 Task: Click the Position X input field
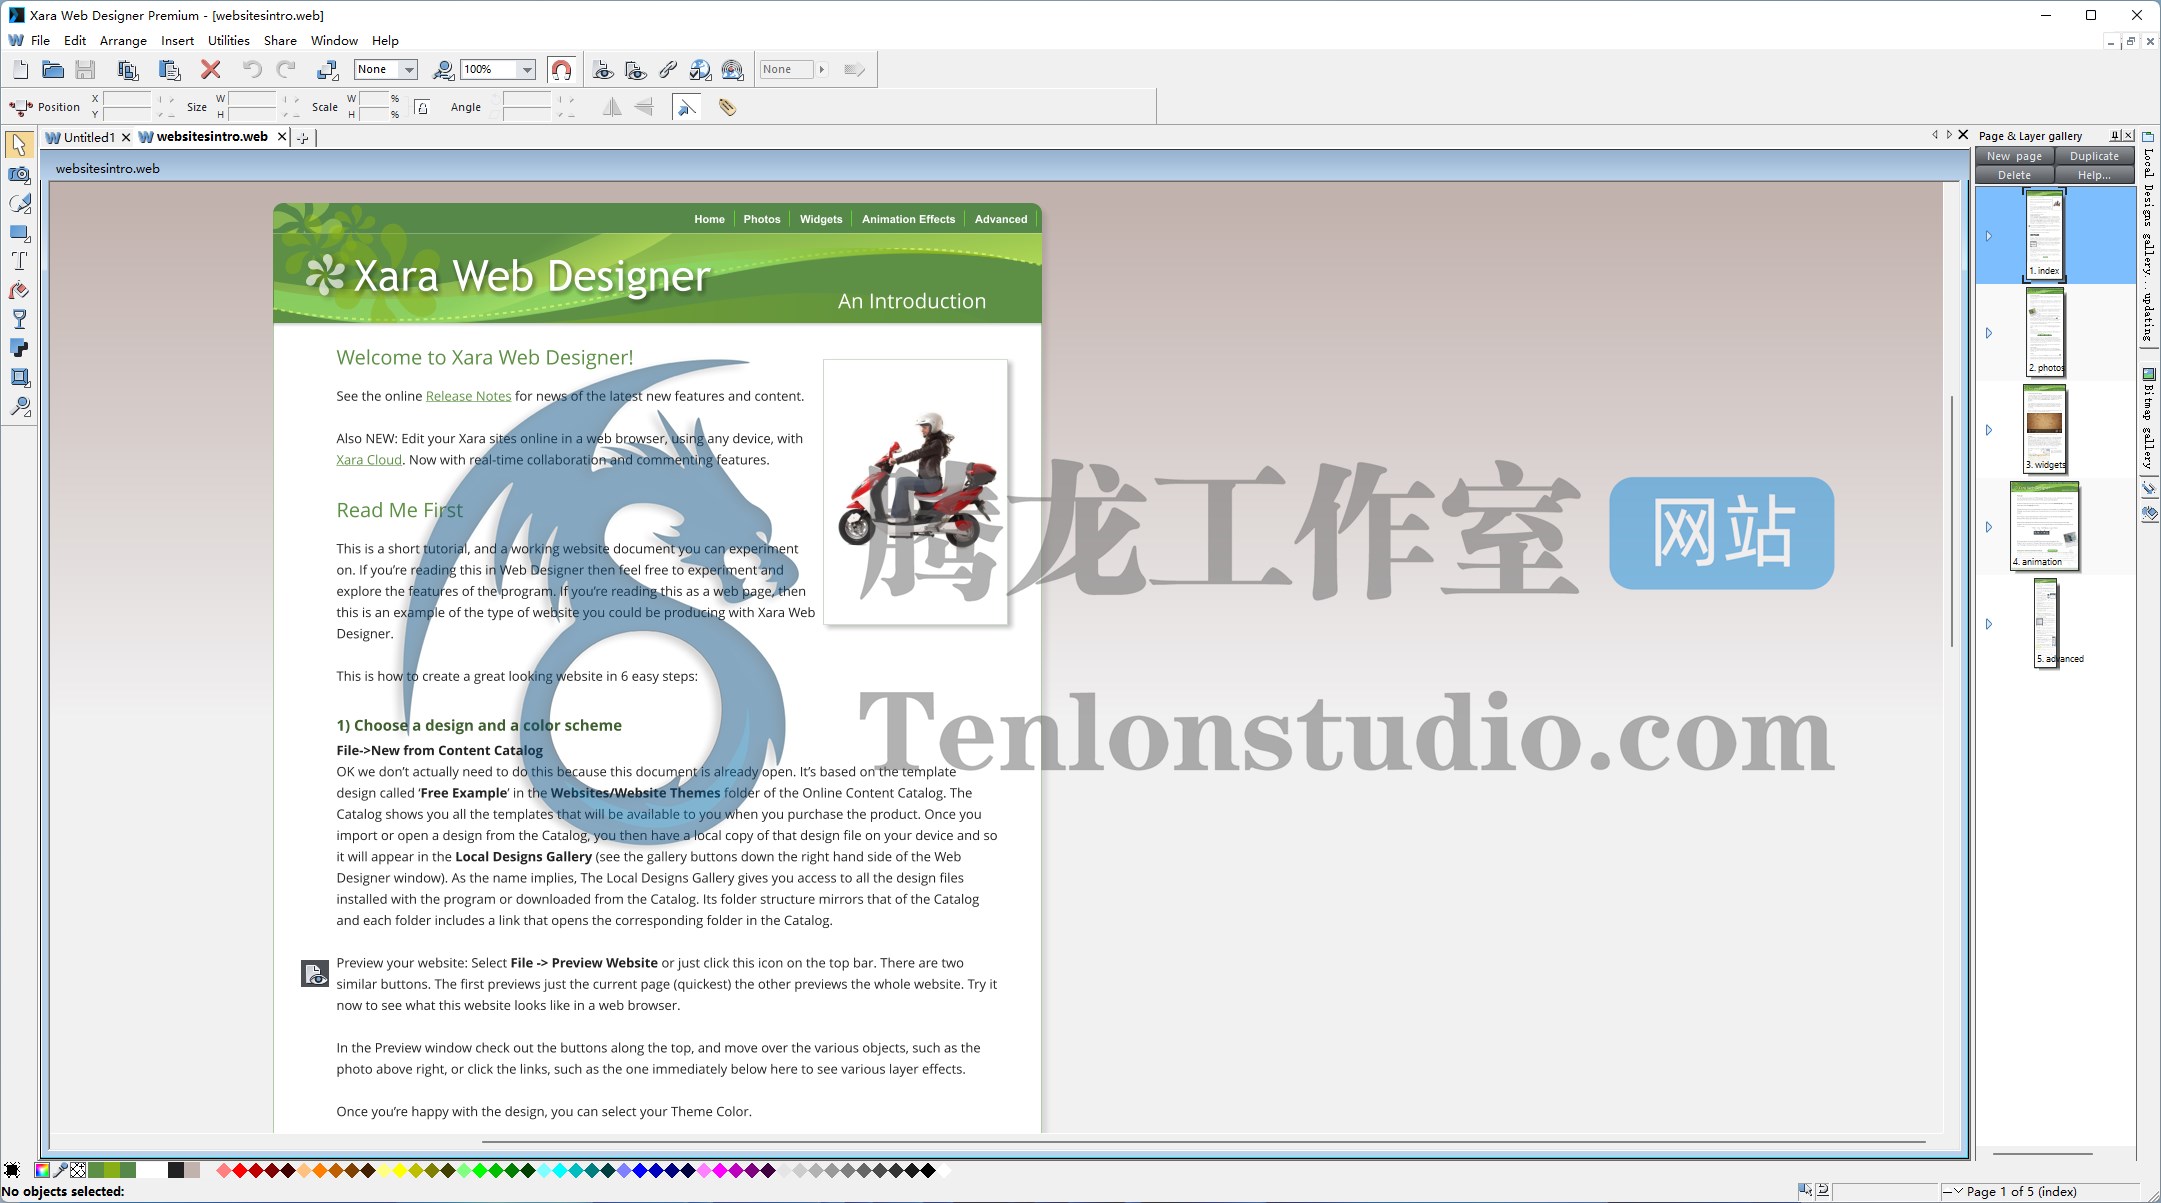tap(127, 99)
